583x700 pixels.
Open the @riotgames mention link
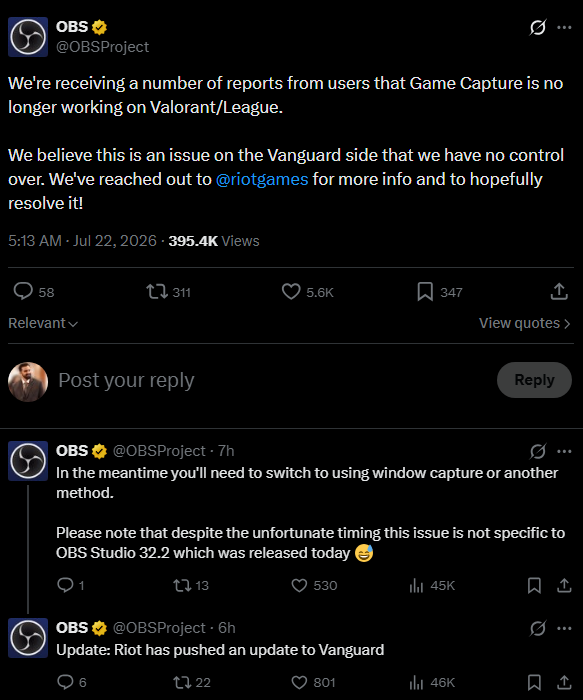(x=262, y=179)
